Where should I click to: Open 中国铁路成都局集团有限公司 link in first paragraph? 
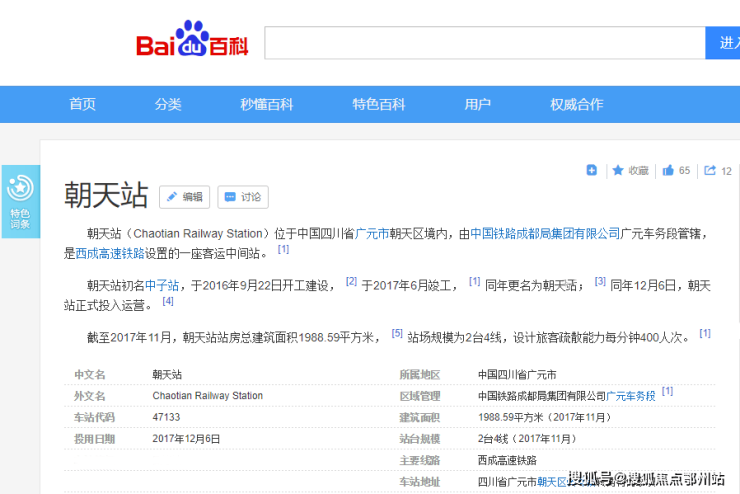545,233
